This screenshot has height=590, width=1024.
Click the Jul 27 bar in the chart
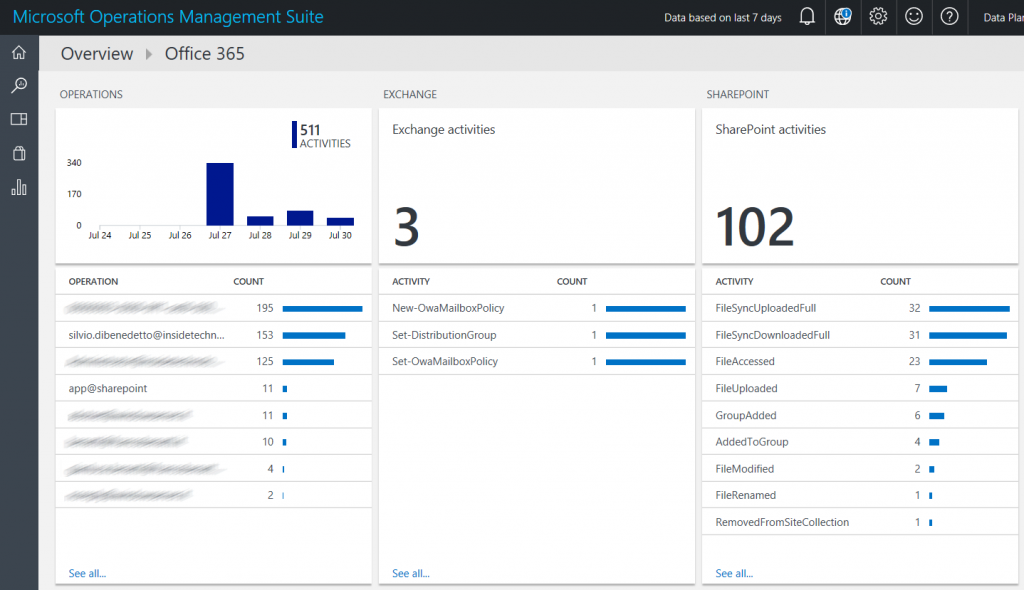(220, 194)
